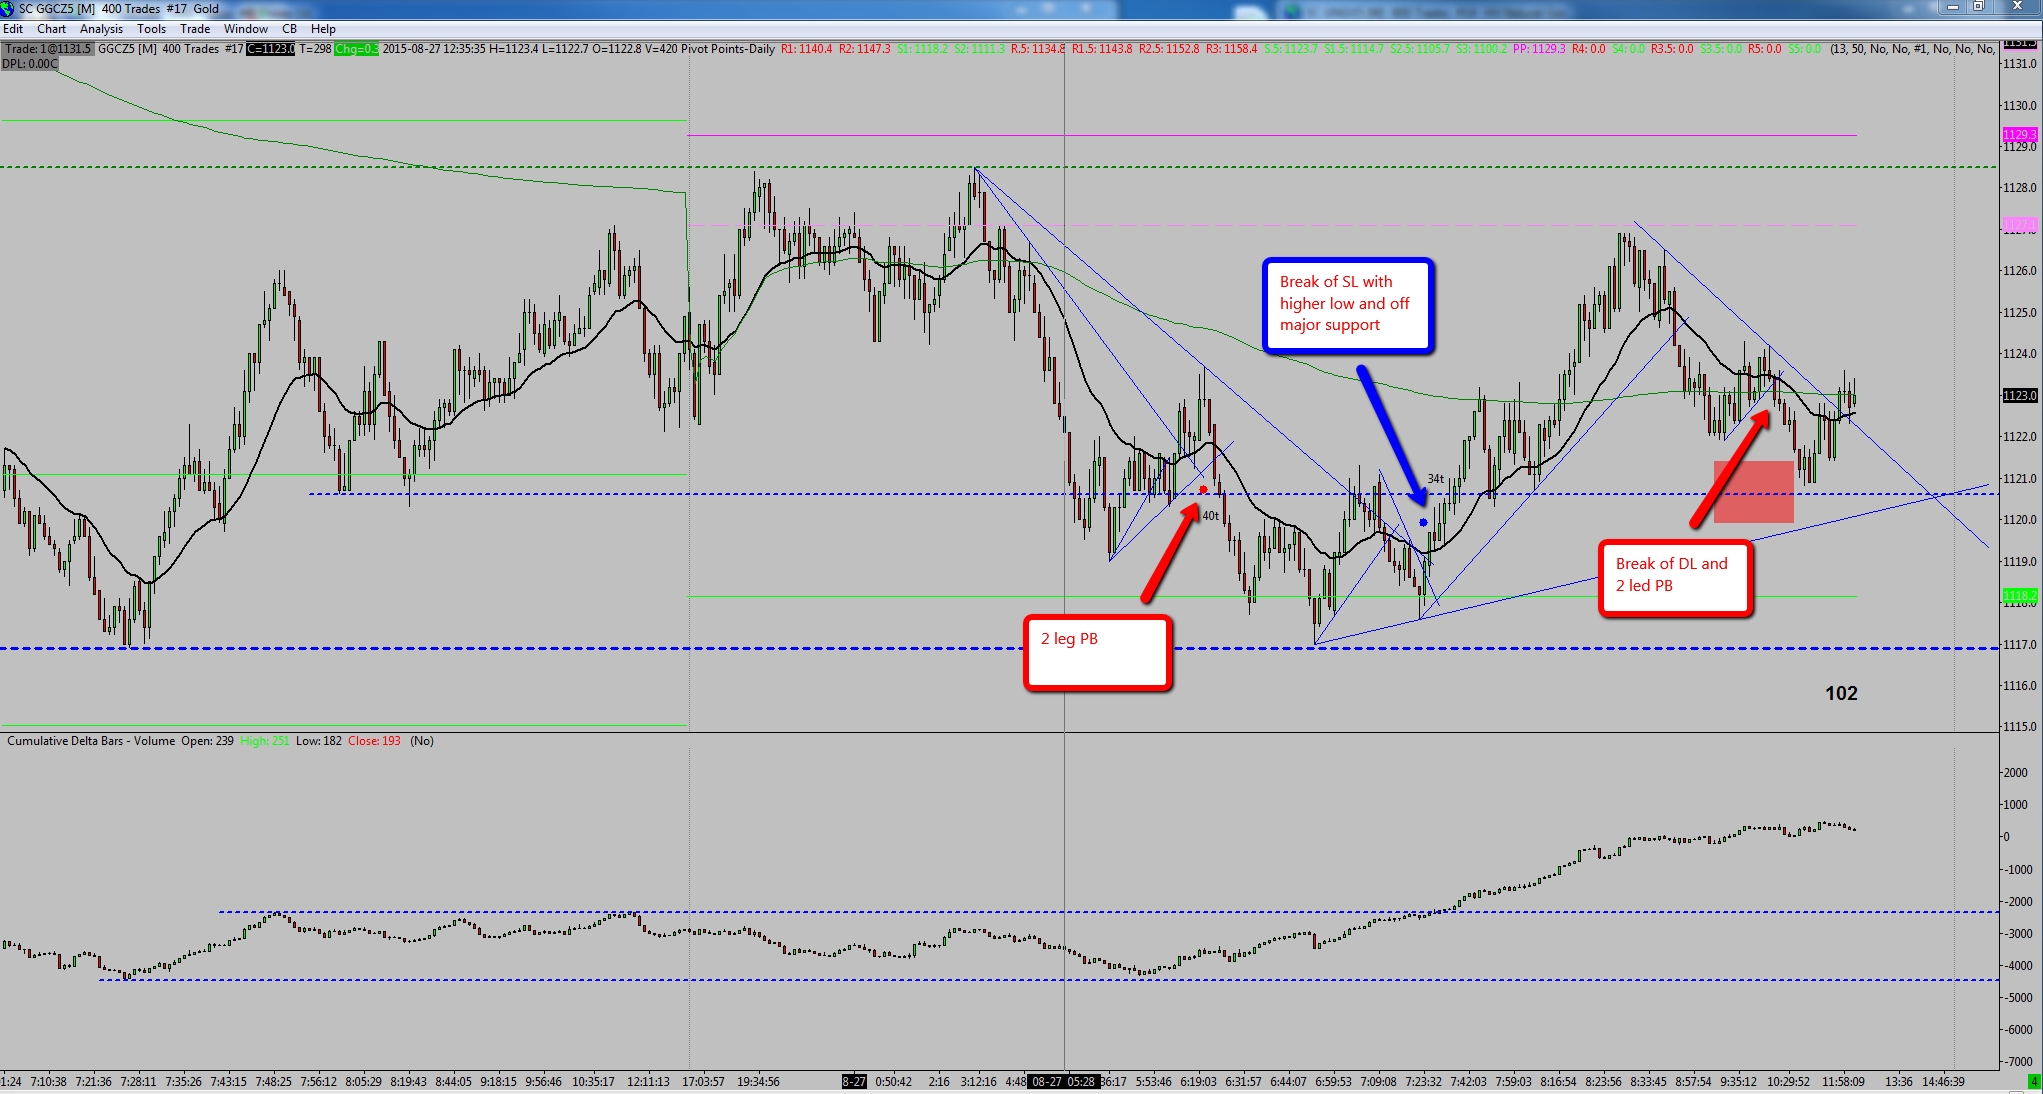
Task: Click the 7:10:38 time axis label
Action: point(48,1082)
